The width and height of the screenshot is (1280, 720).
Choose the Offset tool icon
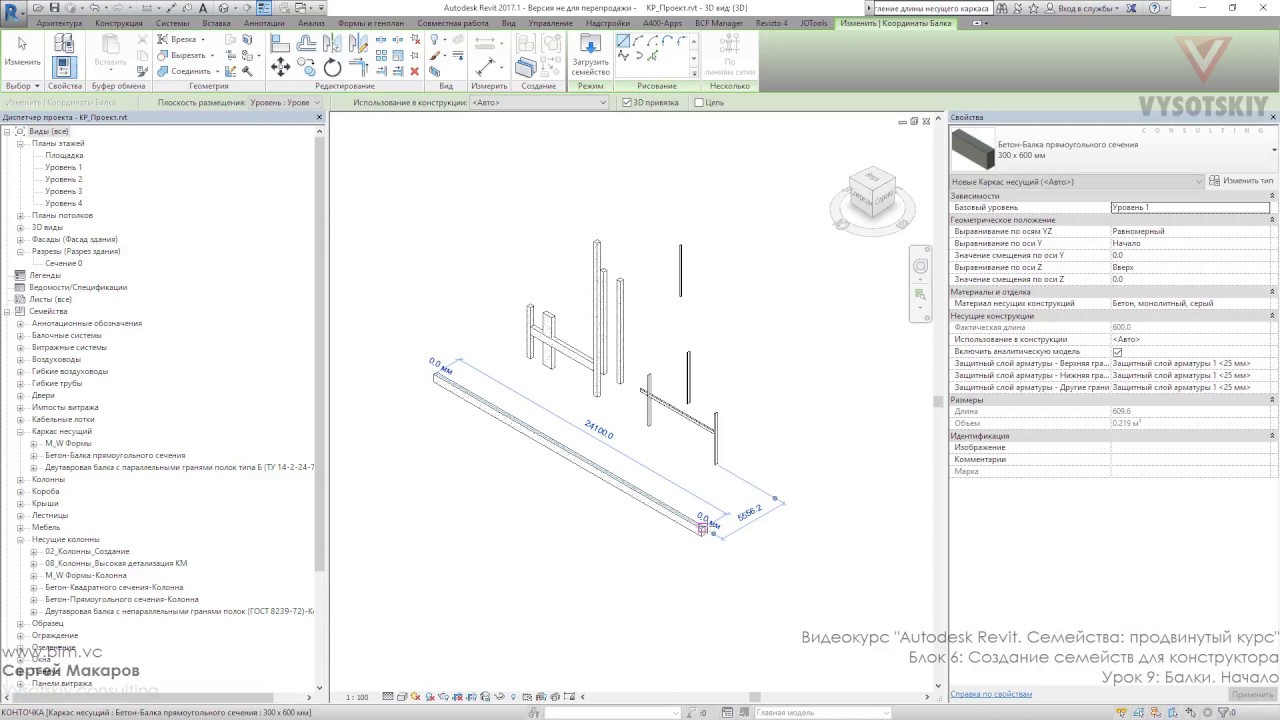[307, 43]
